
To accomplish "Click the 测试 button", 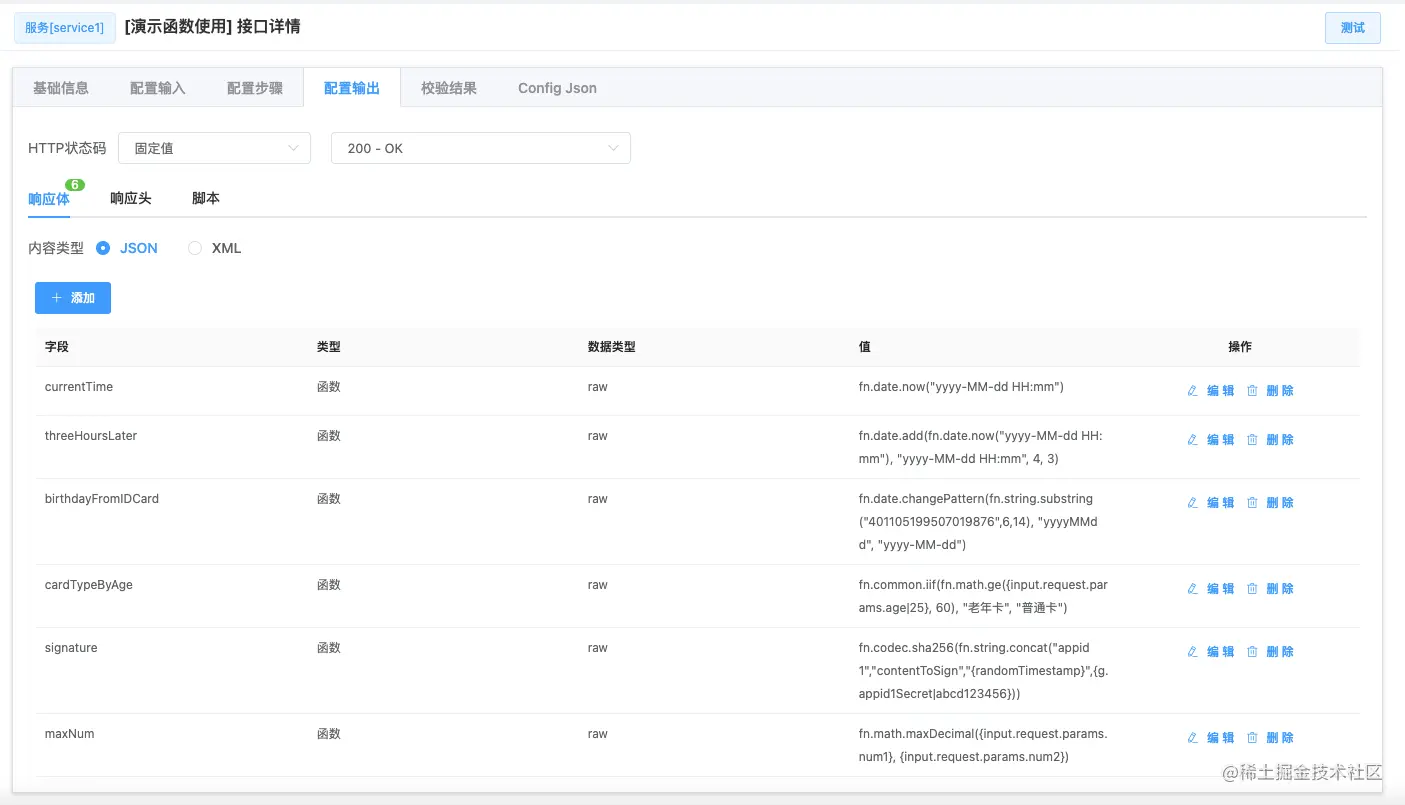I will [x=1353, y=28].
